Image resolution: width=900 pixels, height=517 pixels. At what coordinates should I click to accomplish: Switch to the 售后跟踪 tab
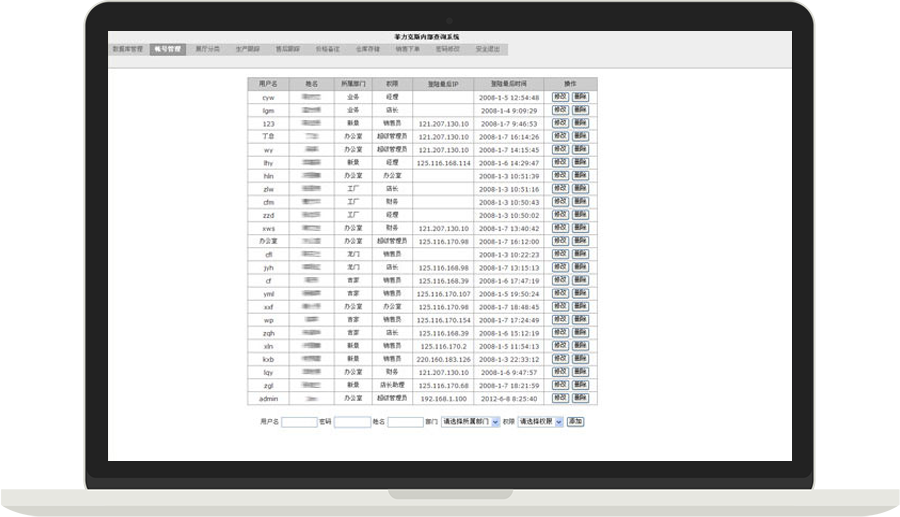288,49
